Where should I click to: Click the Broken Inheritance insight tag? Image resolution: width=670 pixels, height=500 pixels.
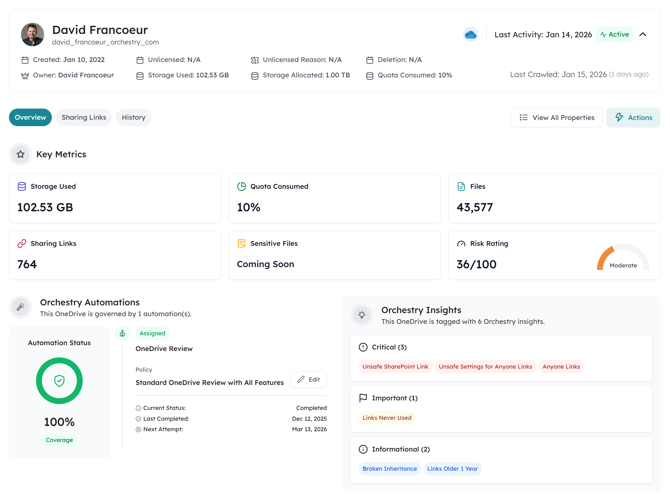click(389, 469)
